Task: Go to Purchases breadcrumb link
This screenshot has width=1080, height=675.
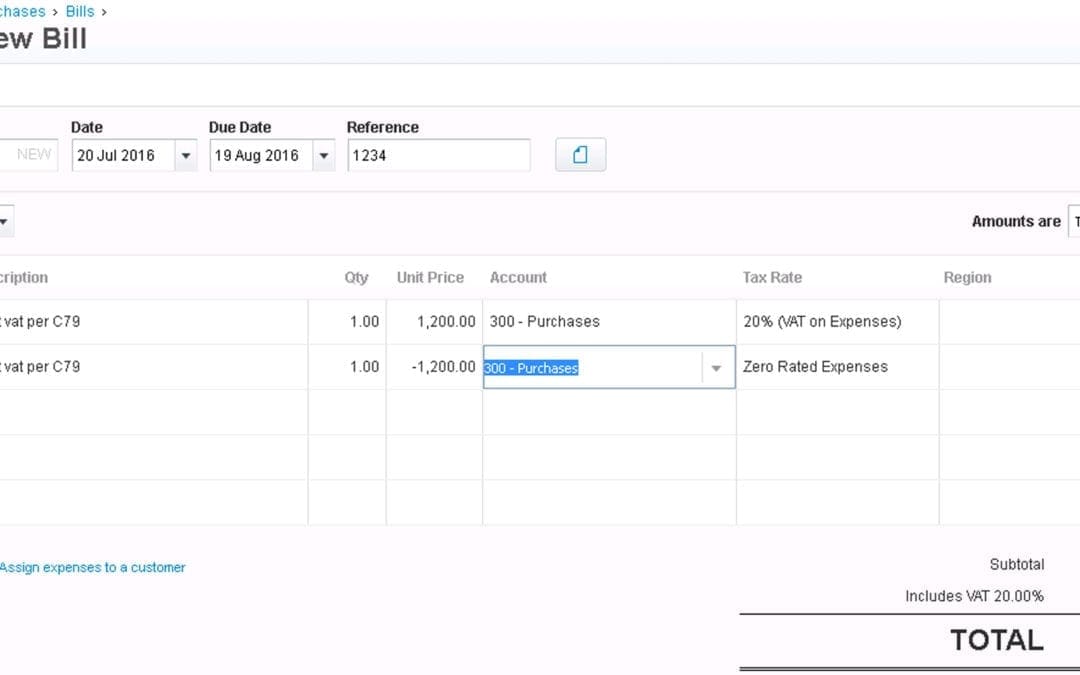Action: [22, 12]
